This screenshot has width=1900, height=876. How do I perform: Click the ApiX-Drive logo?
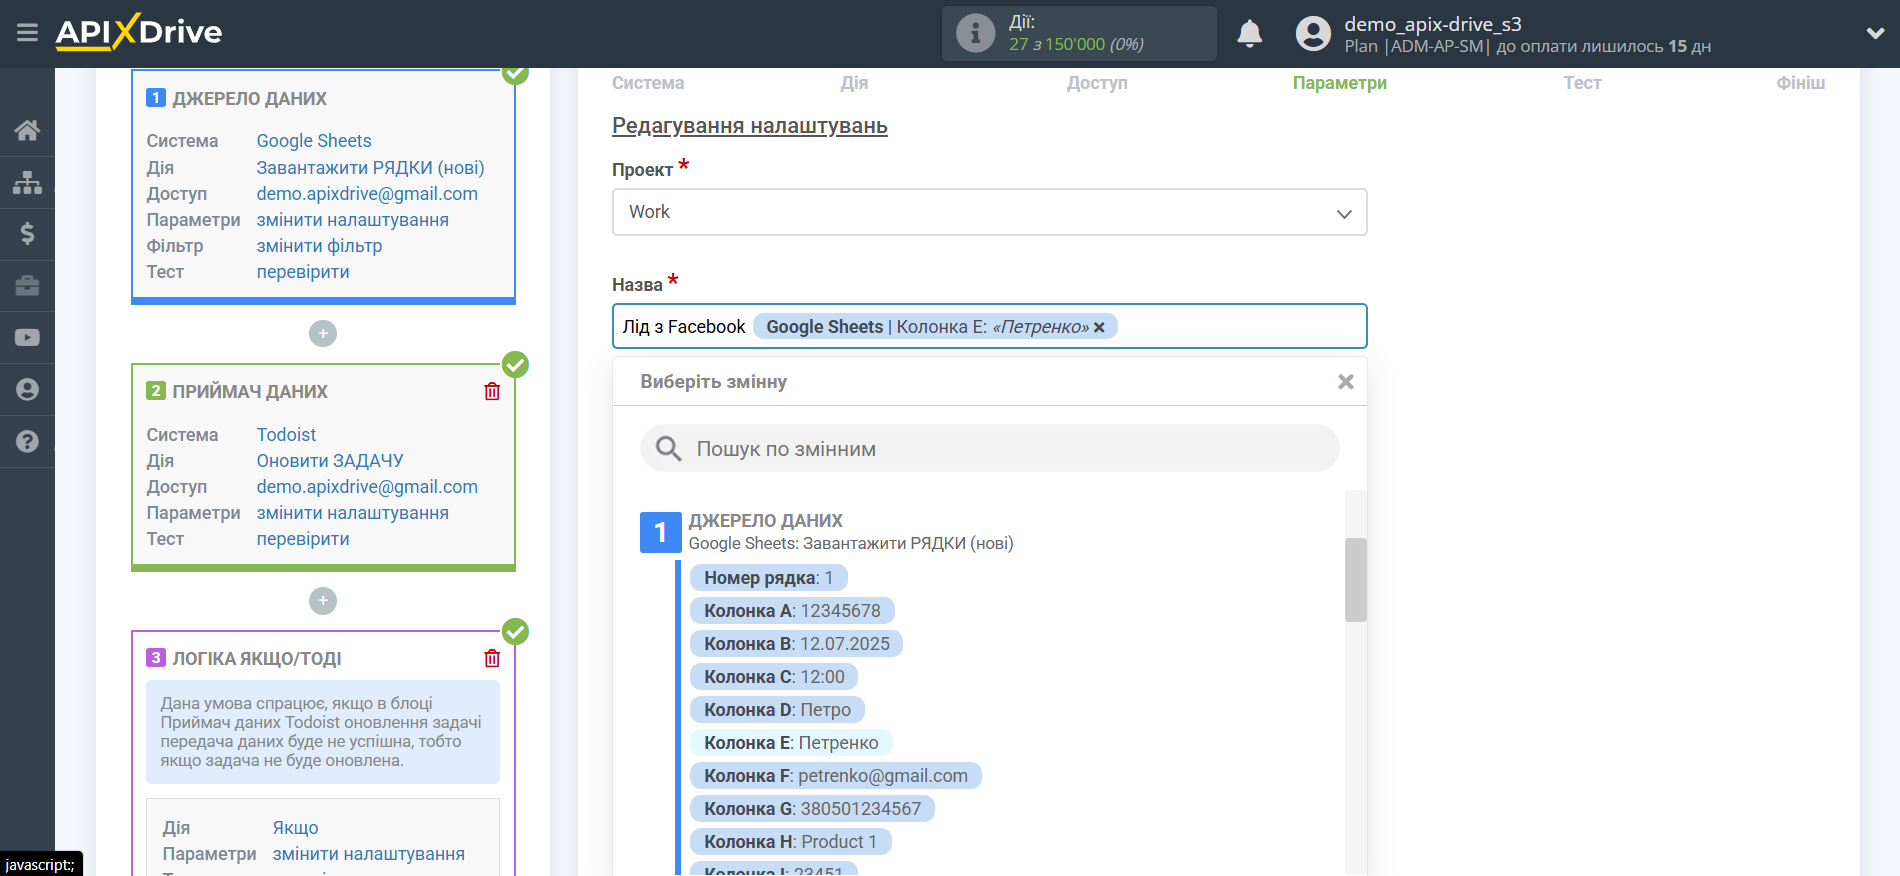(x=139, y=32)
